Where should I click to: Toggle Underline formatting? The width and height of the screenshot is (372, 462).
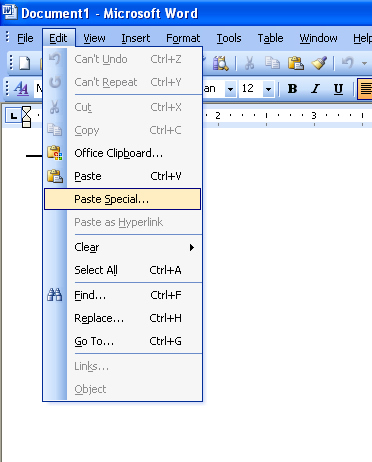(x=338, y=89)
